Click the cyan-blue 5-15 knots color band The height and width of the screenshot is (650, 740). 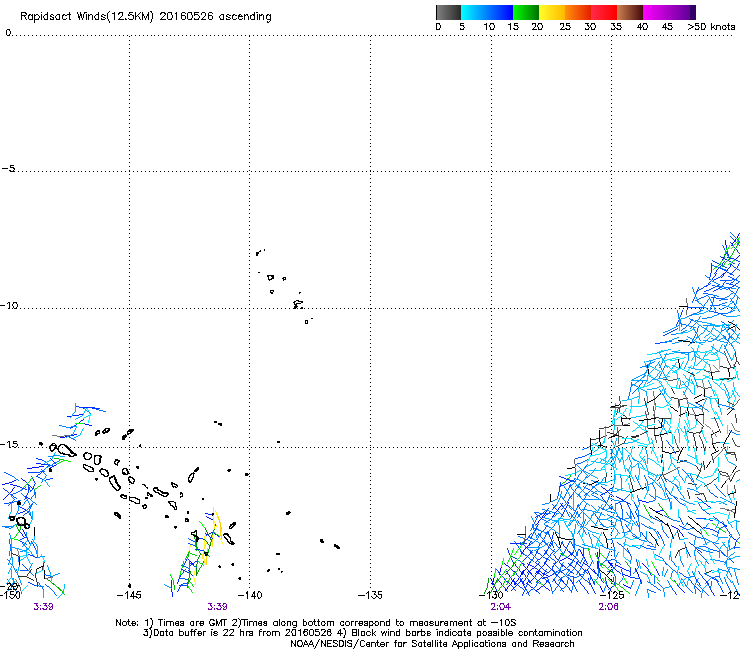487,12
